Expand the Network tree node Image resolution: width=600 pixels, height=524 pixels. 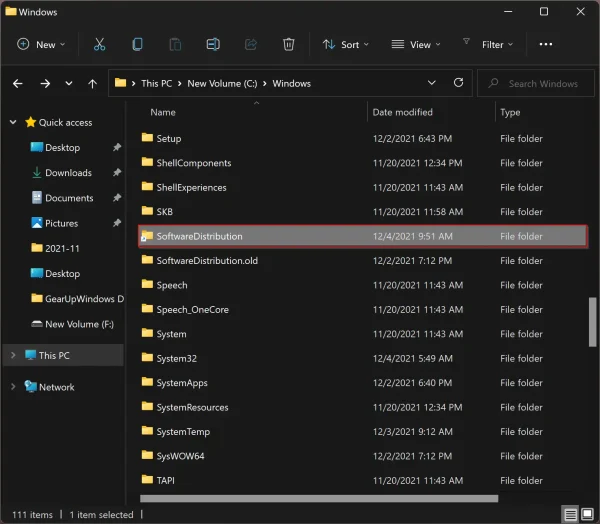pos(13,387)
